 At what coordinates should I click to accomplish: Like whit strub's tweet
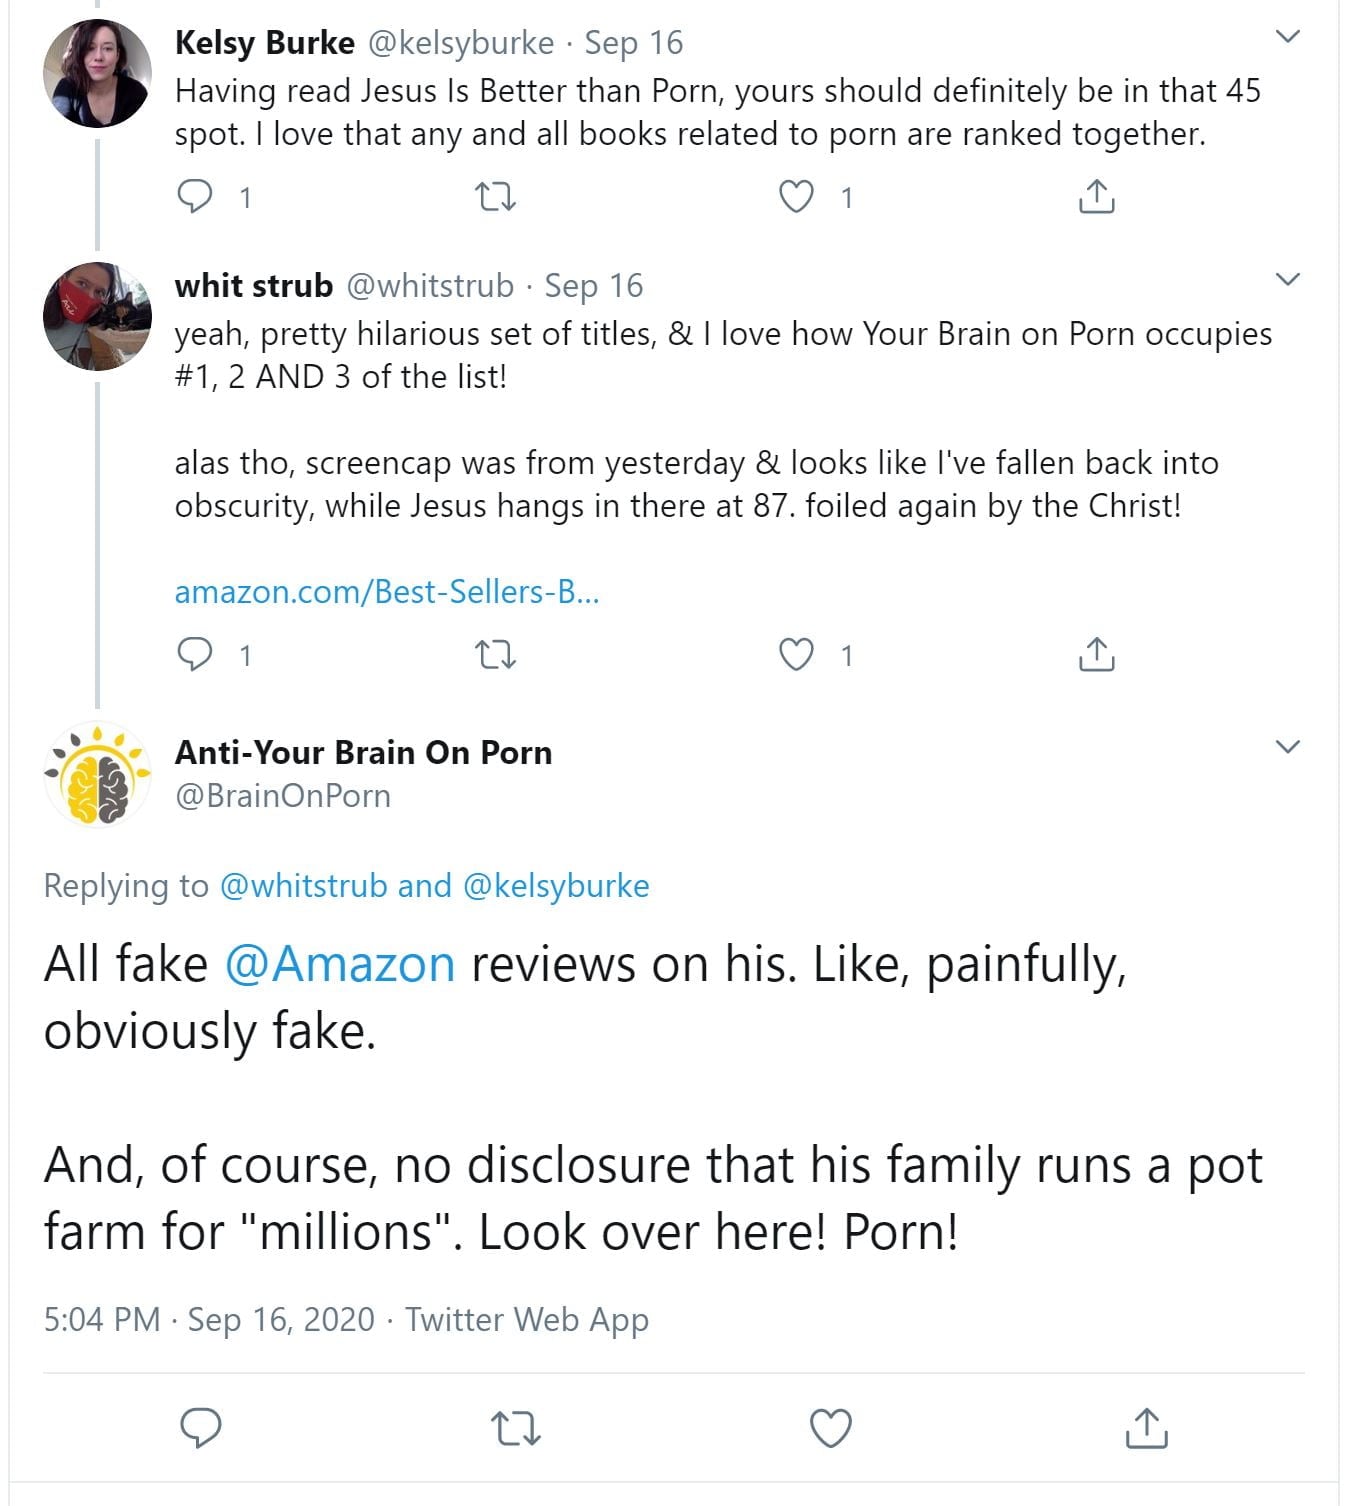click(796, 654)
